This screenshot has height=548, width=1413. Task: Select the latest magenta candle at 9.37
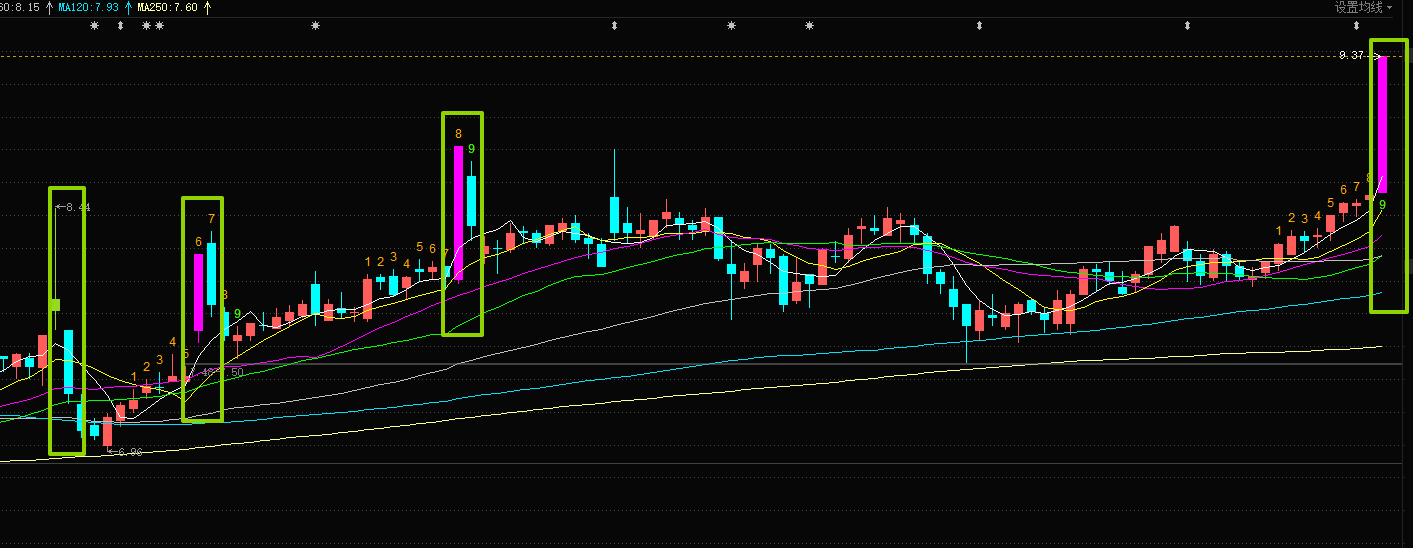tap(1382, 125)
